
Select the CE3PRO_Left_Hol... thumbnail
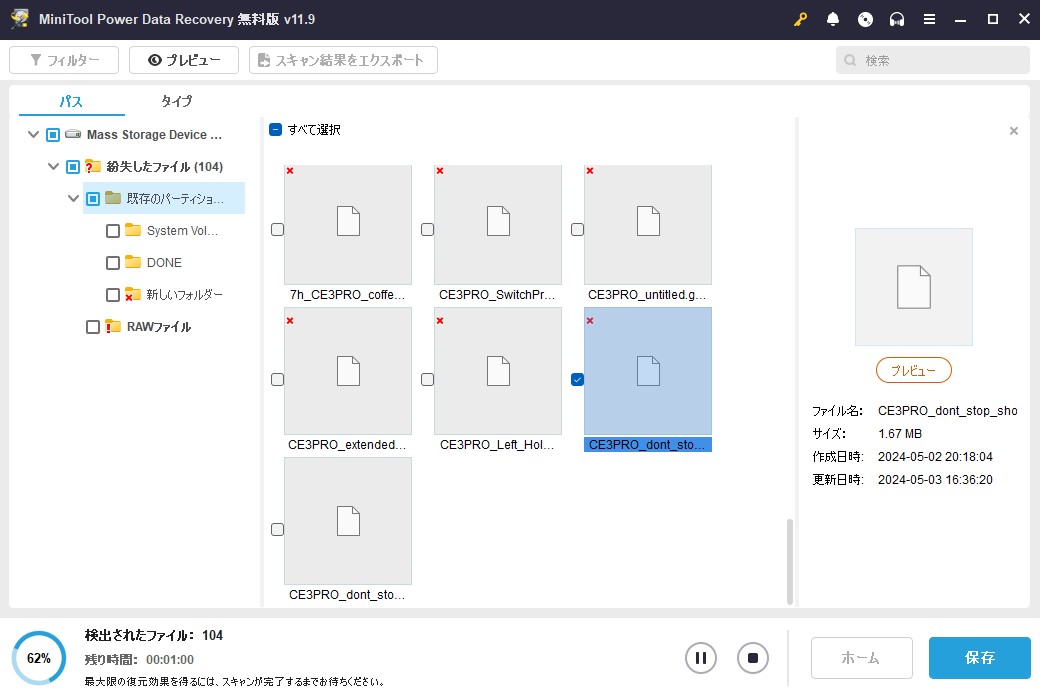(x=497, y=371)
